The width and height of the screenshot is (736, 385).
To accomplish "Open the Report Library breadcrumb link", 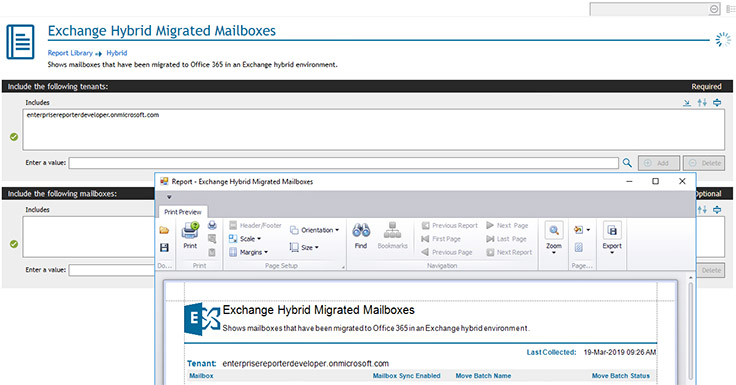I will (70, 53).
